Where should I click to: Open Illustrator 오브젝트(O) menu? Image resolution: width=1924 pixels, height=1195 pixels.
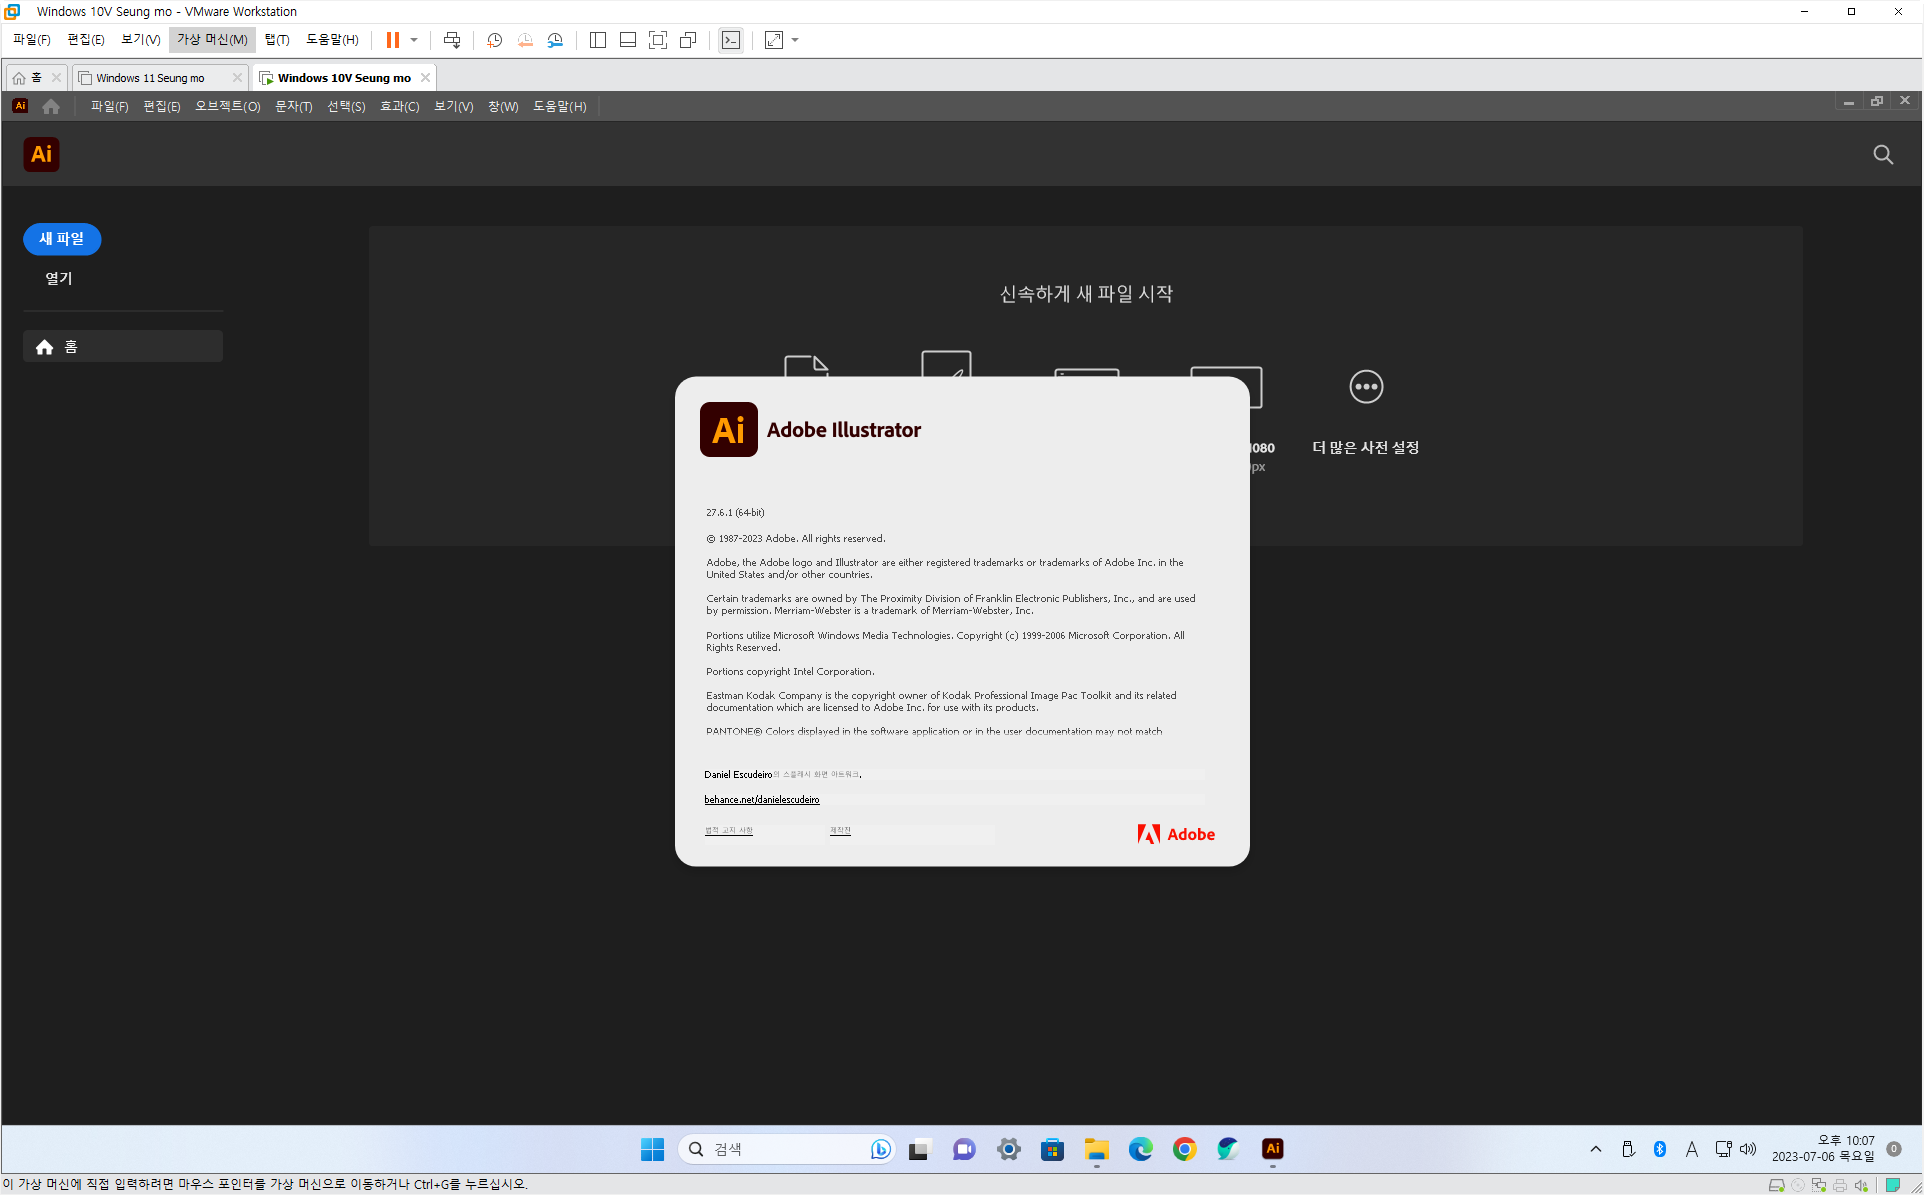227,106
